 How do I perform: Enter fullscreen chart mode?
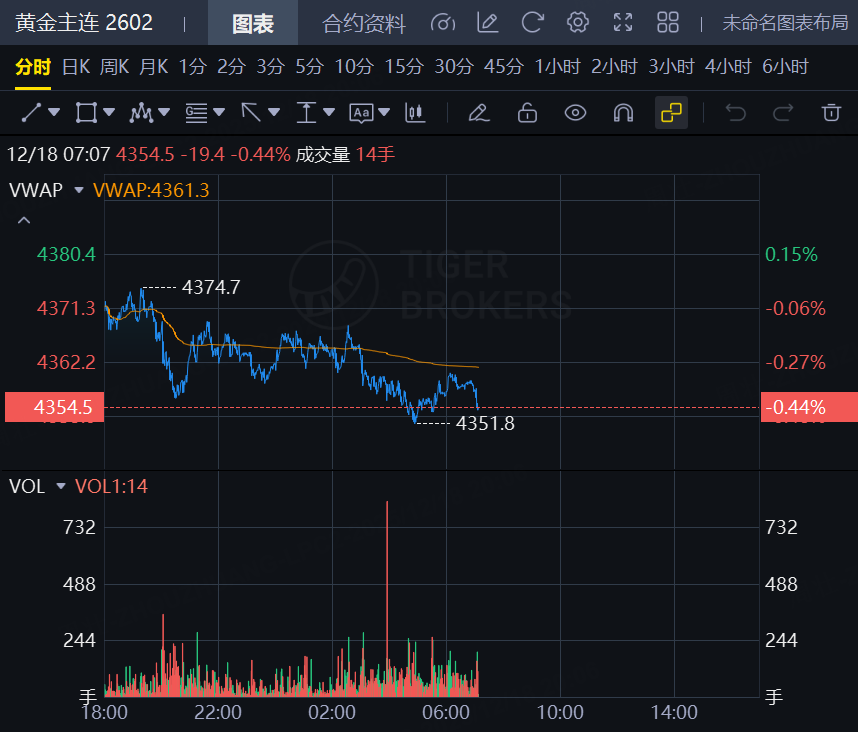pyautogui.click(x=623, y=22)
